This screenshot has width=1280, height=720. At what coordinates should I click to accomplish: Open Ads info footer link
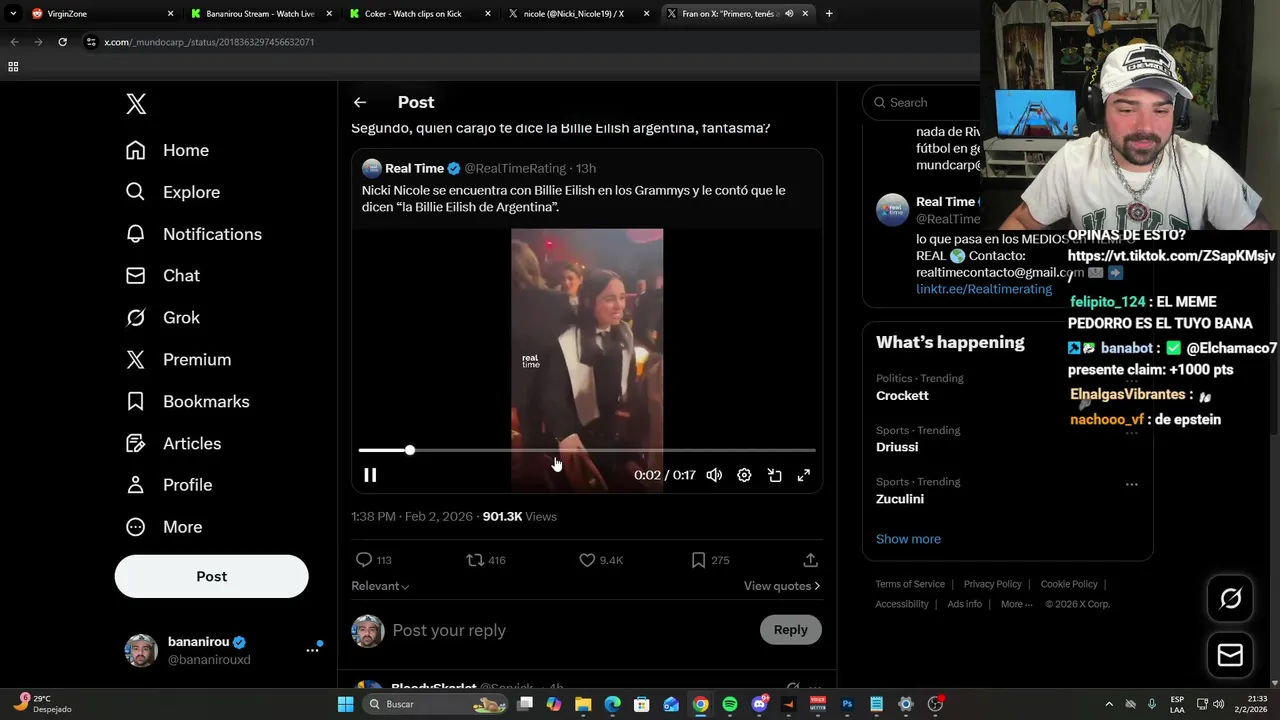pyautogui.click(x=964, y=604)
